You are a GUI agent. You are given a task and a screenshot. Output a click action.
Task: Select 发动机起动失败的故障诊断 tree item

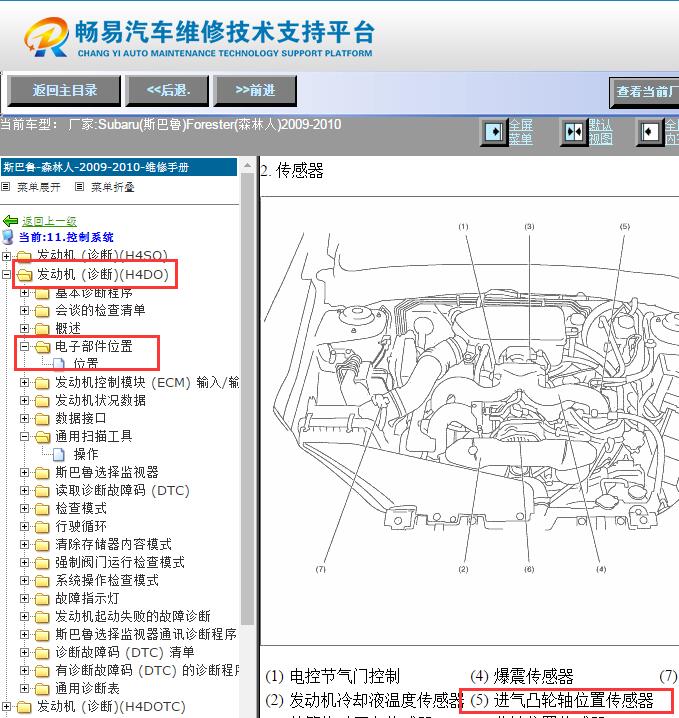point(133,616)
